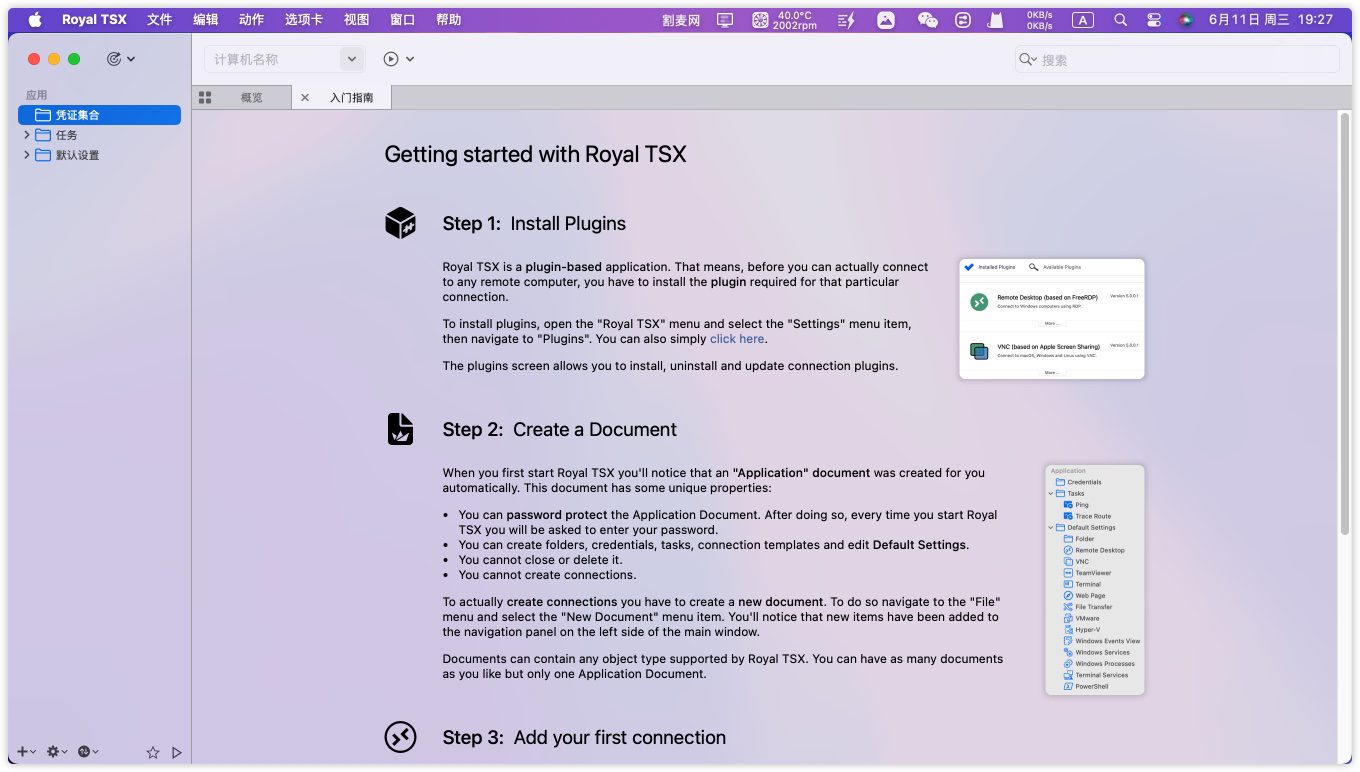Click the 任务 folder icon
The image size is (1360, 772).
[43, 135]
